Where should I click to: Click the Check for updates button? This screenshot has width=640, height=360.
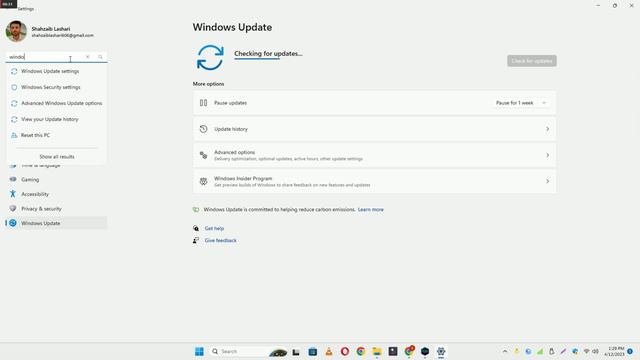coord(532,61)
